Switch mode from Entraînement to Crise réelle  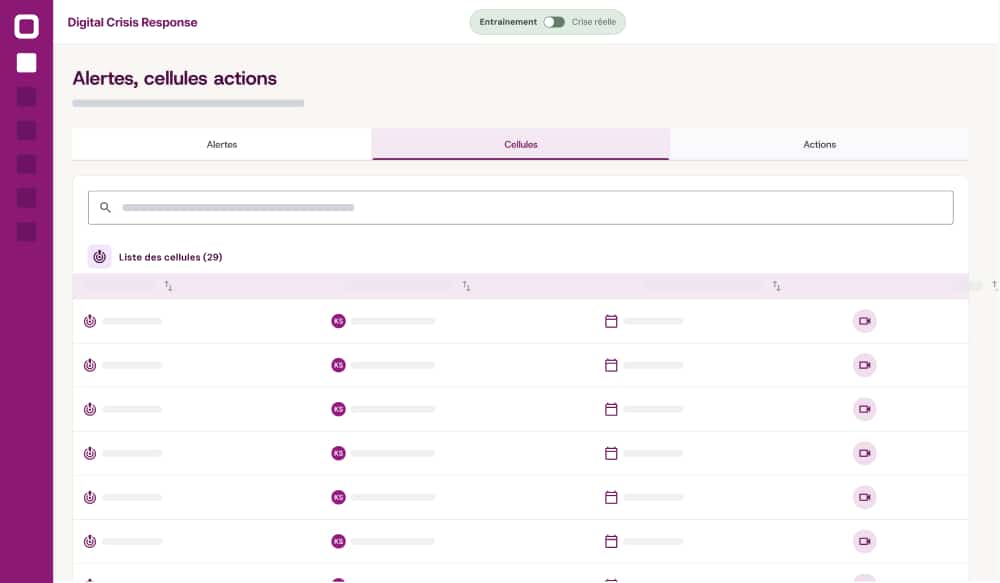pos(556,21)
